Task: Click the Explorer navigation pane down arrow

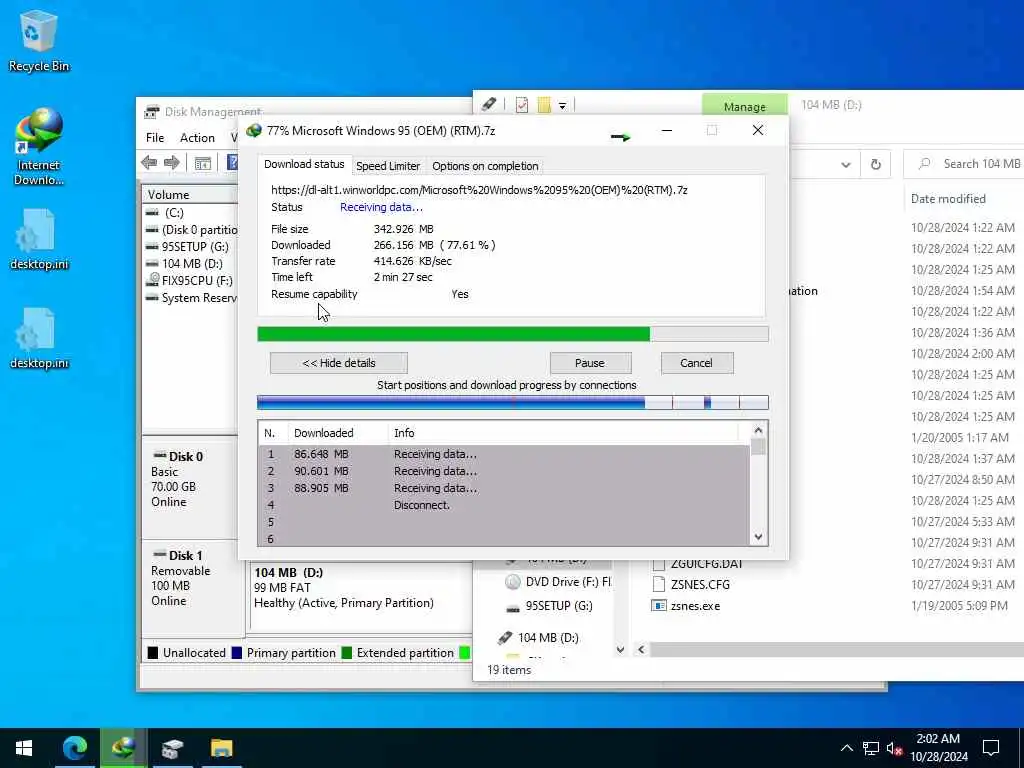Action: [620, 649]
